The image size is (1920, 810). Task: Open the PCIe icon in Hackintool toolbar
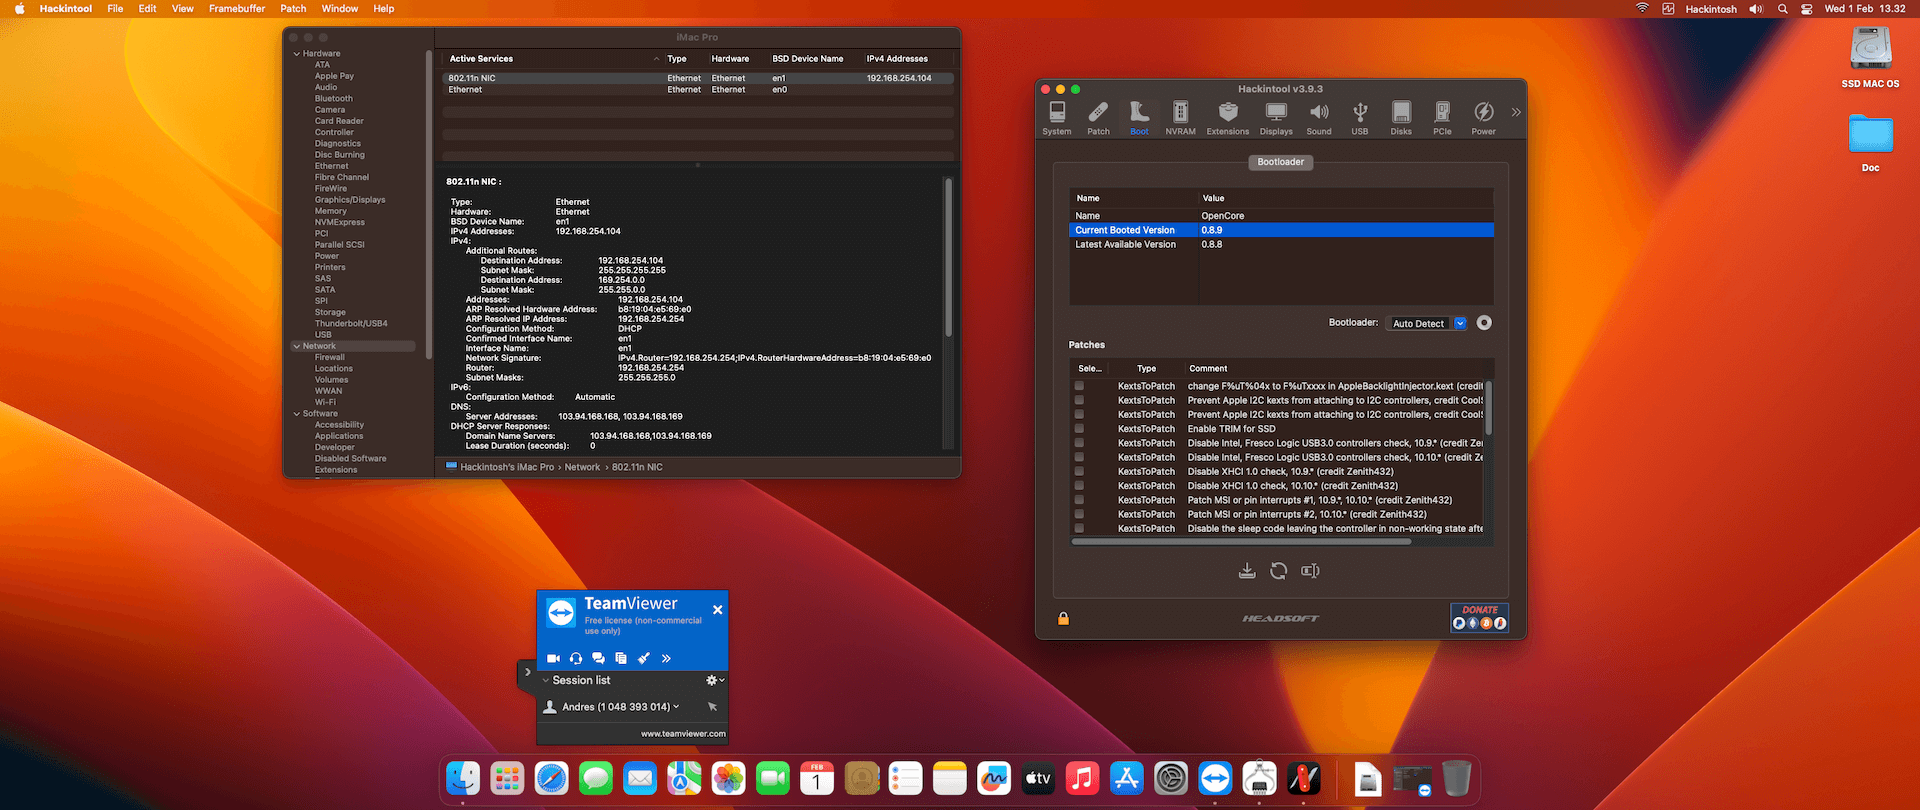[x=1442, y=117]
